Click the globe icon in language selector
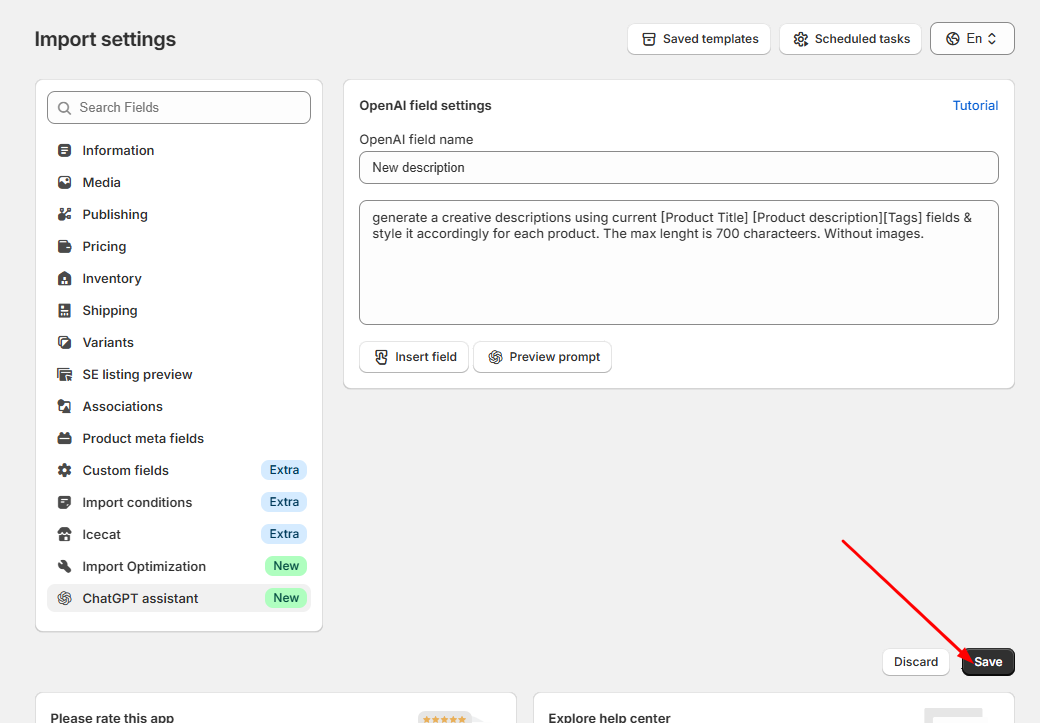Screen dimensions: 1040x723 pyautogui.click(x=952, y=38)
